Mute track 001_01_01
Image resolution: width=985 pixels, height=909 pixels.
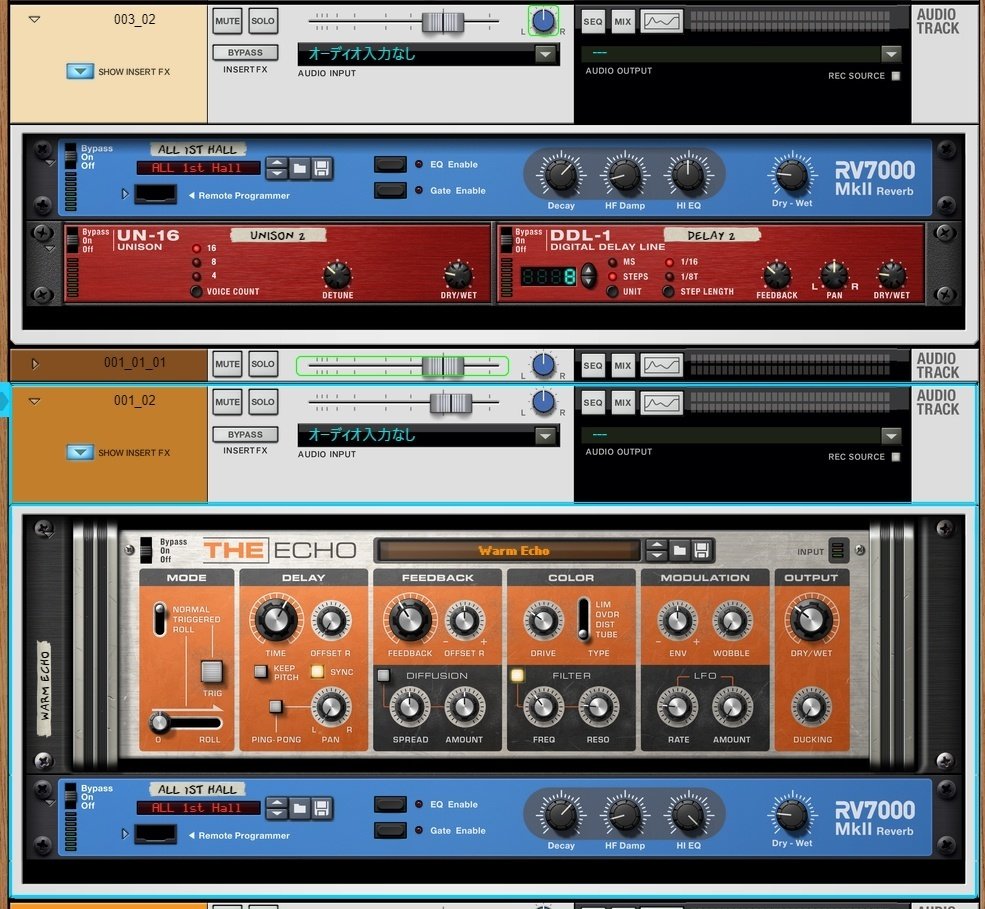[x=227, y=364]
